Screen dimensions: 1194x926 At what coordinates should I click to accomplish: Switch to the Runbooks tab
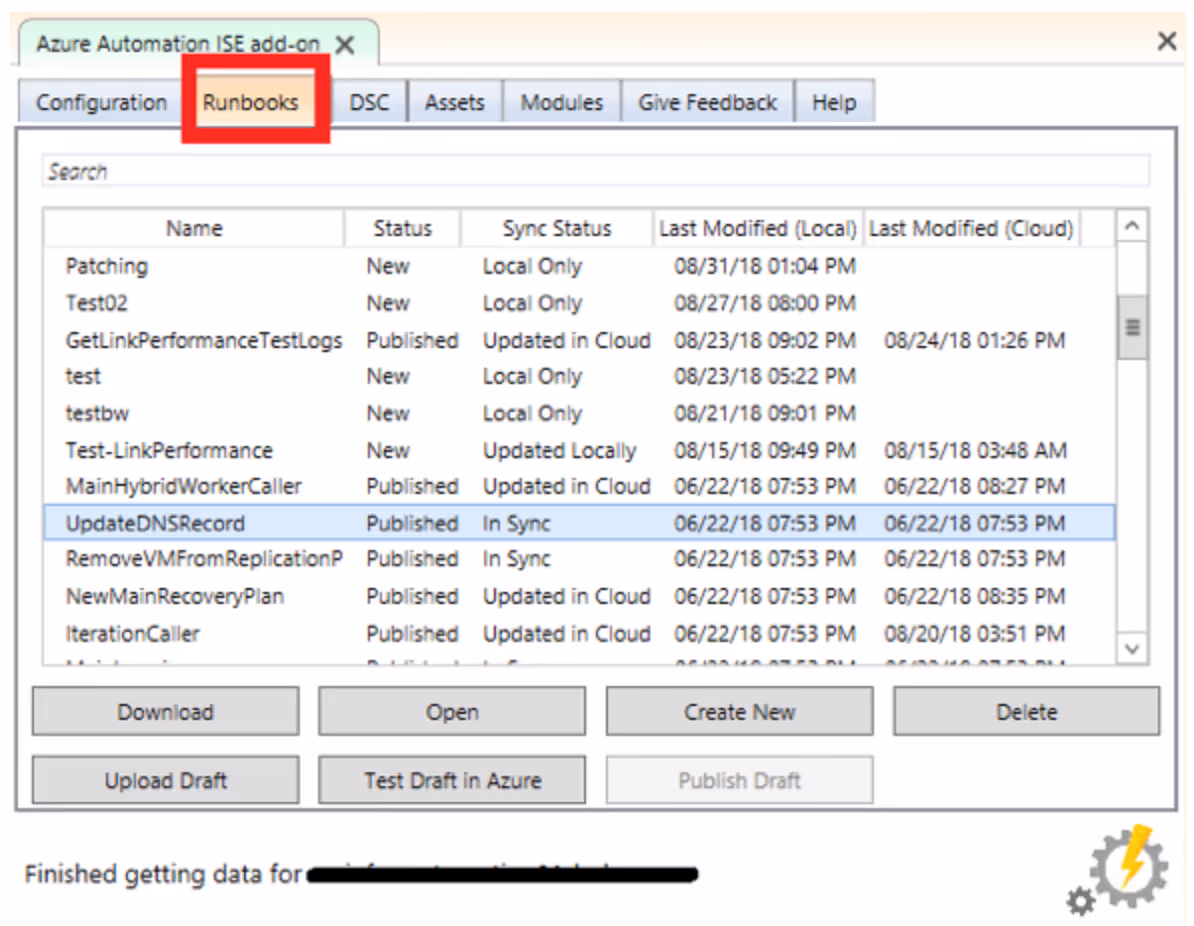pyautogui.click(x=251, y=102)
